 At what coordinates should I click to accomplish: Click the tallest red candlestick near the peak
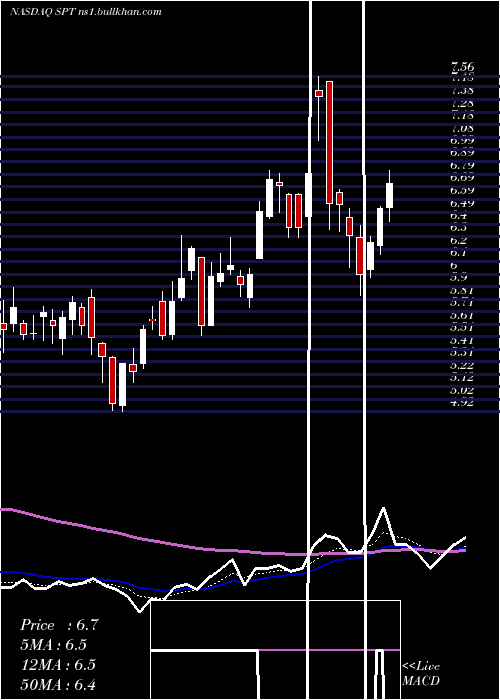pos(329,142)
